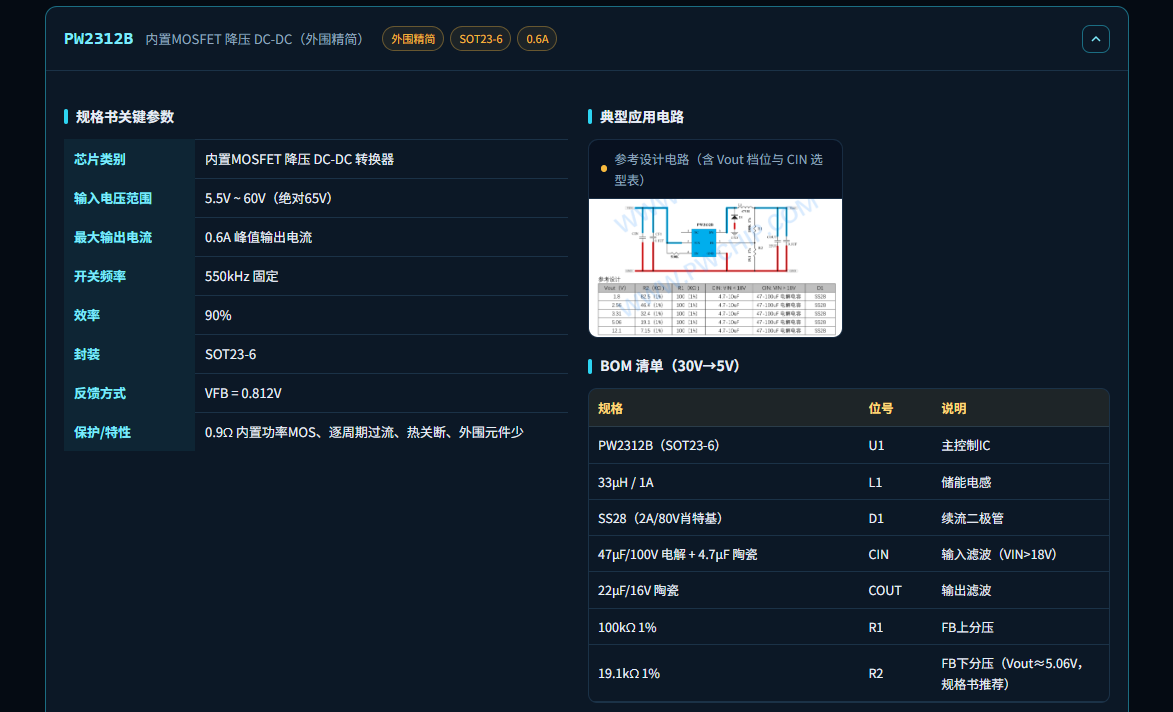Click the 输入滤波（VIN>18V）description cell
This screenshot has width=1173, height=712.
(x=999, y=554)
